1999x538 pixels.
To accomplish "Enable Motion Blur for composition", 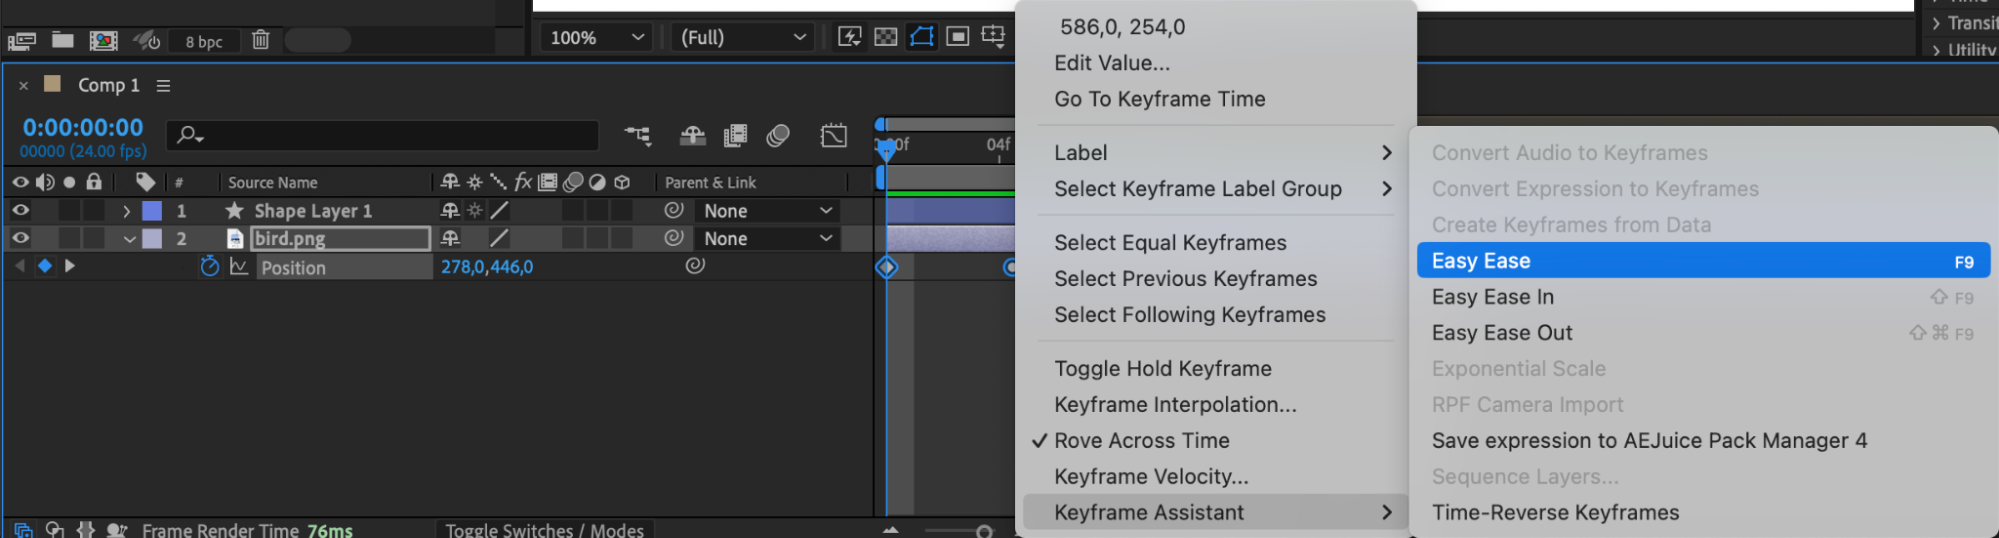I will [778, 136].
